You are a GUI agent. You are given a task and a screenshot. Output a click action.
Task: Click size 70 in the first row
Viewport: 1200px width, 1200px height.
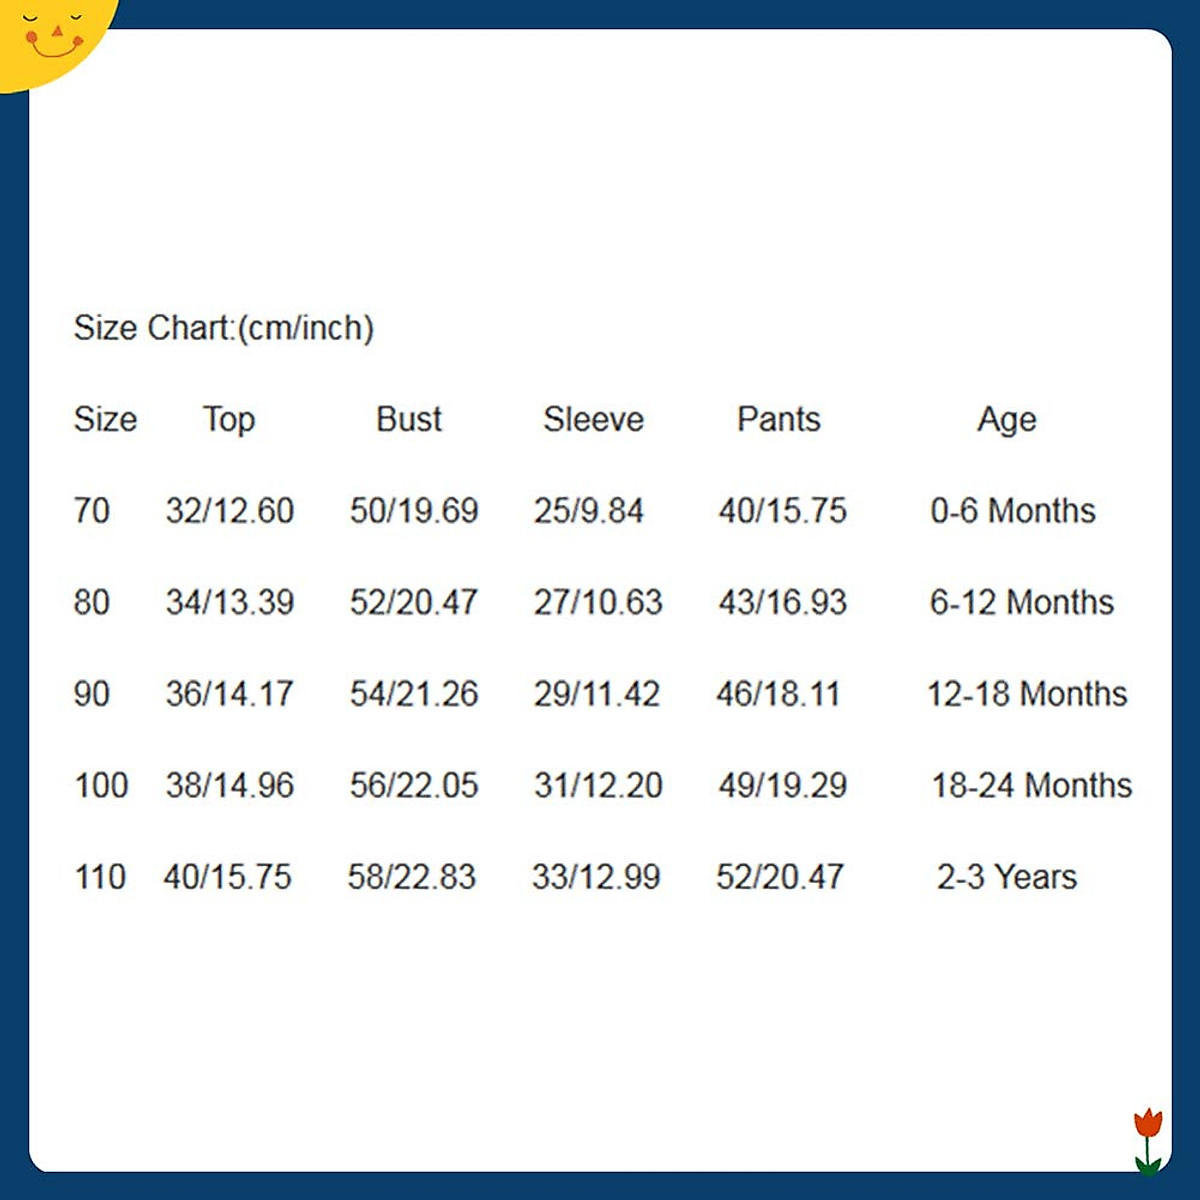[x=91, y=511]
